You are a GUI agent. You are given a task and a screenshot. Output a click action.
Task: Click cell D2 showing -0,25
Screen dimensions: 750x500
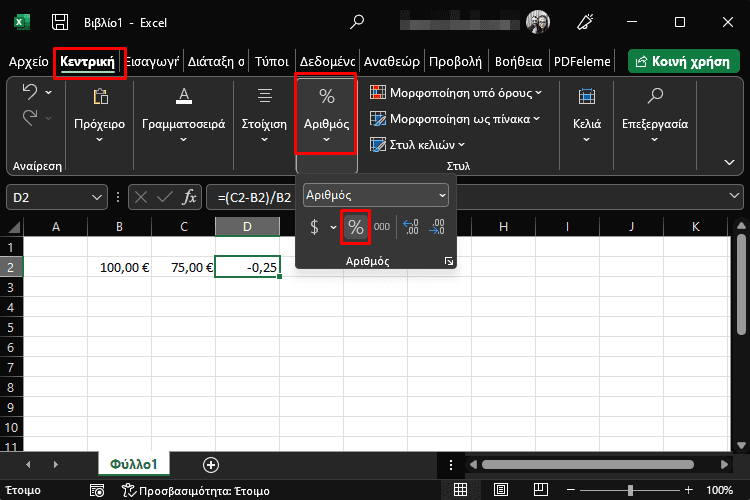click(x=247, y=267)
